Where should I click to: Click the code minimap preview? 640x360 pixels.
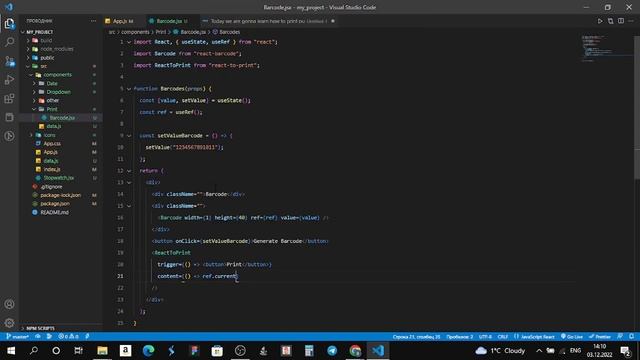coord(606,48)
